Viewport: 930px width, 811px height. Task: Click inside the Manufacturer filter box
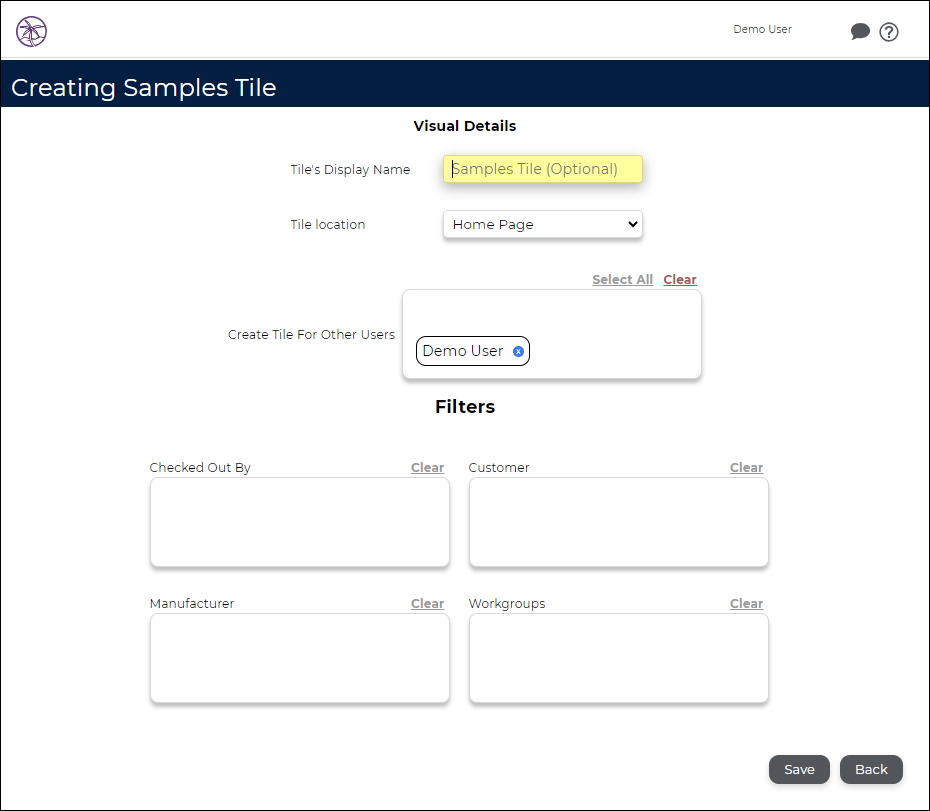tap(300, 658)
